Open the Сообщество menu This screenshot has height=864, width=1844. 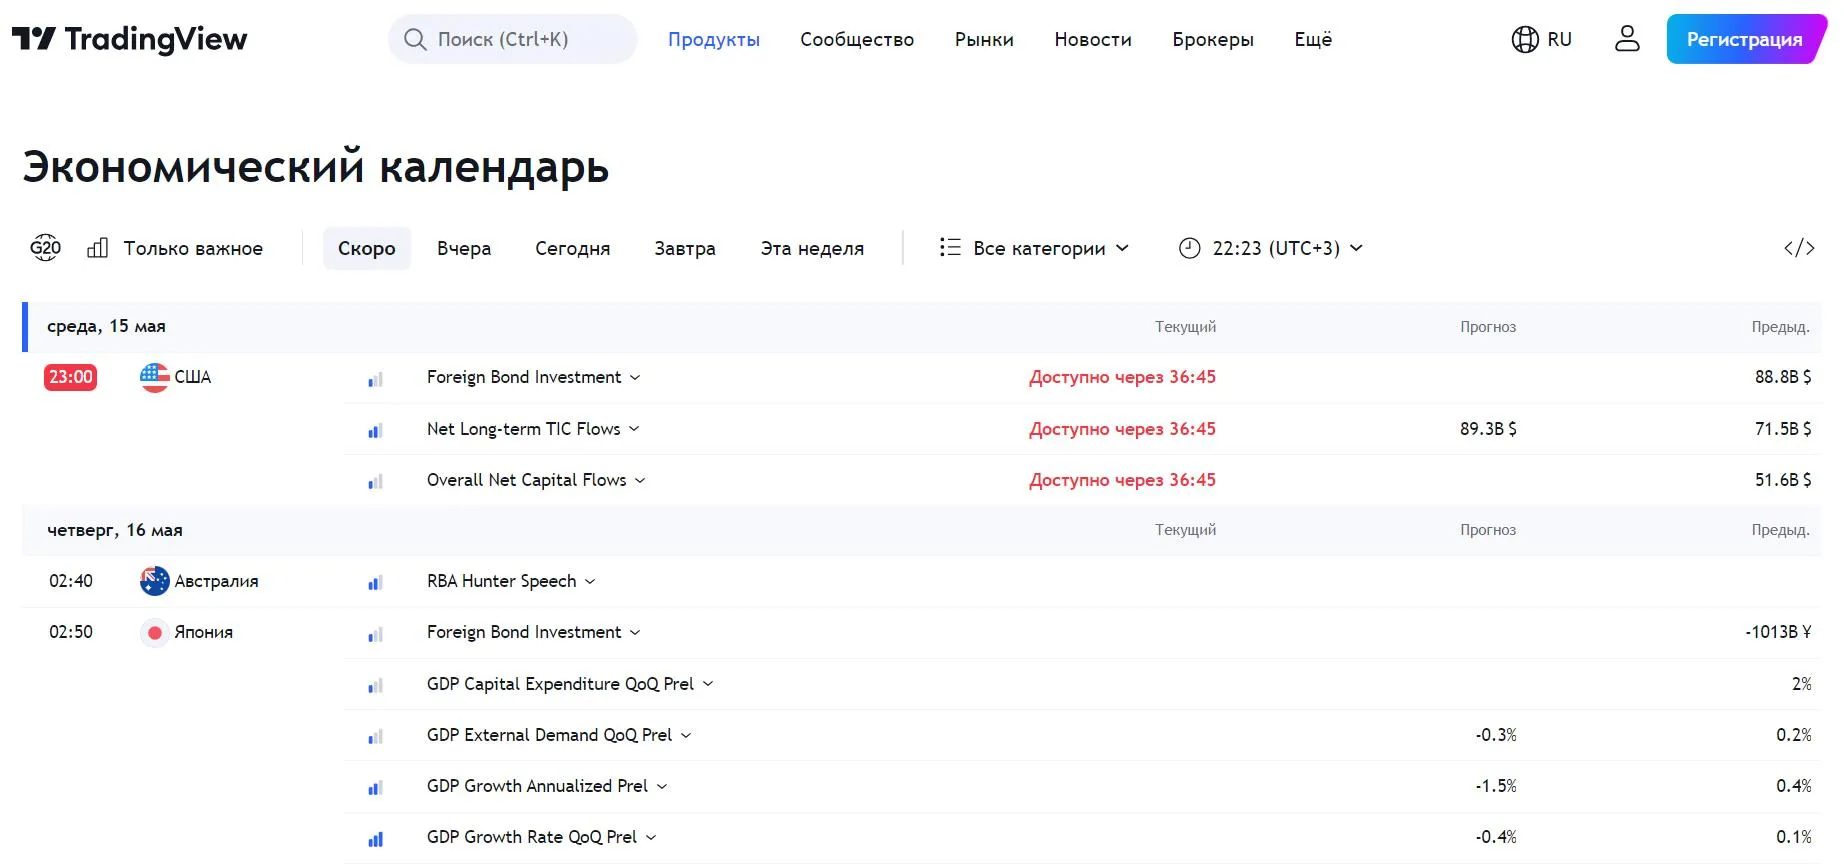(857, 39)
